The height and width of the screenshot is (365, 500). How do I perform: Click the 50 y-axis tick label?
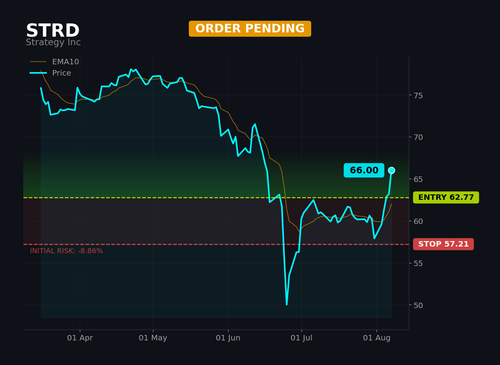click(x=418, y=305)
